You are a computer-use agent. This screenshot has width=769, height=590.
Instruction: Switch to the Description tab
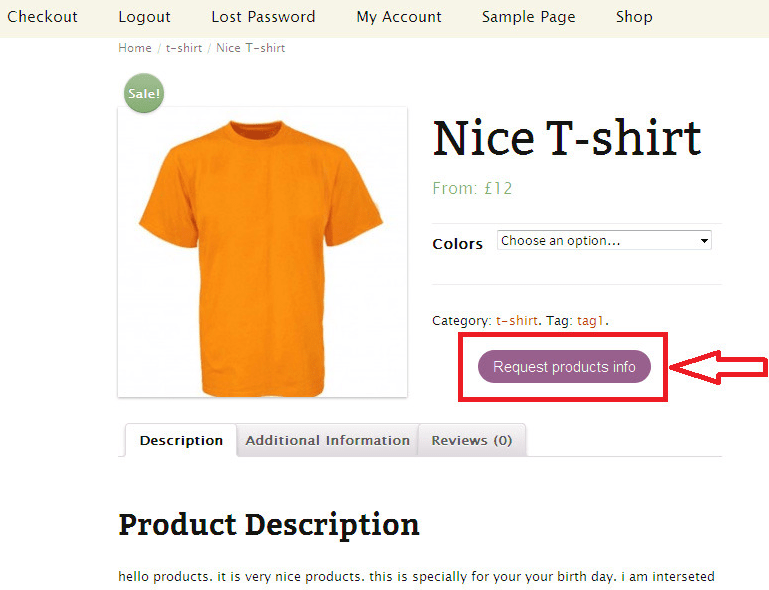coord(181,440)
